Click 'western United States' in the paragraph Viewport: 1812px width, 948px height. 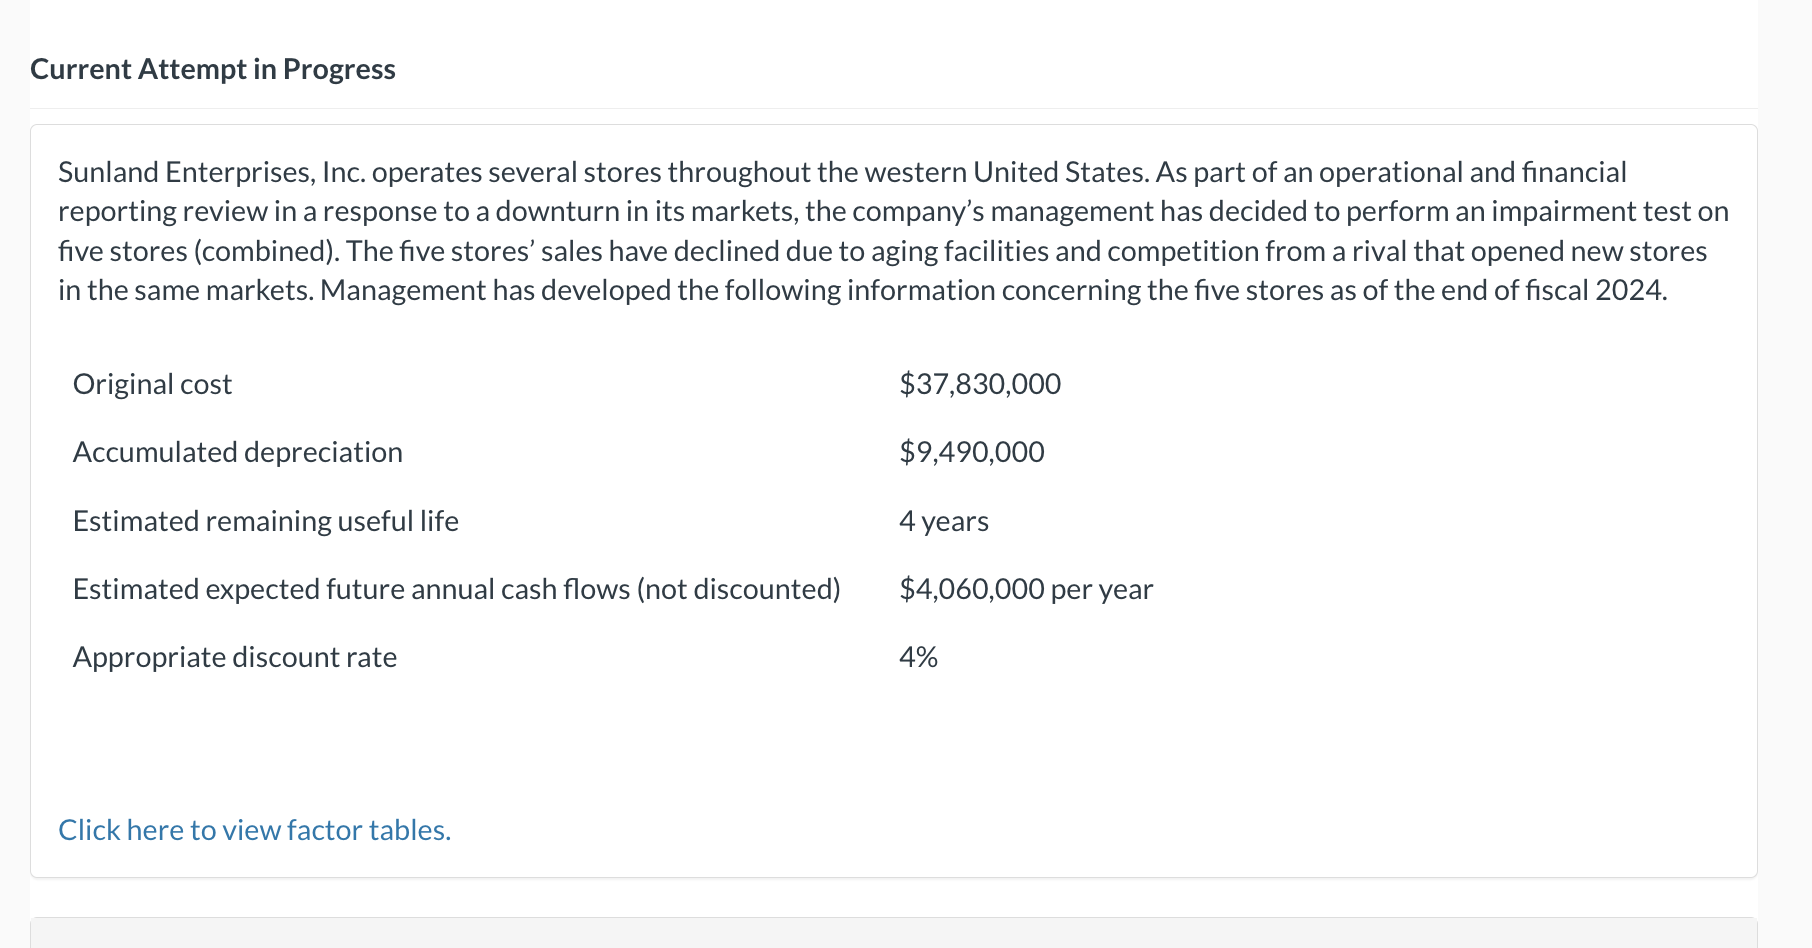pos(1005,172)
